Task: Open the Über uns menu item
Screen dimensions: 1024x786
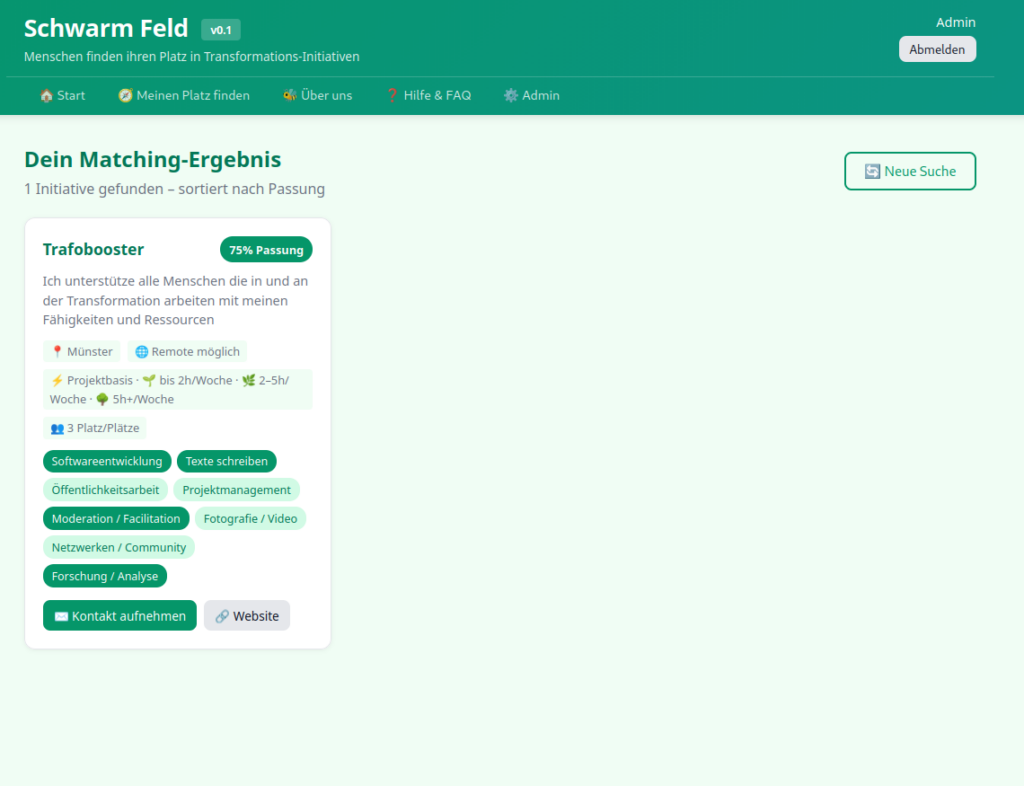Action: [317, 95]
